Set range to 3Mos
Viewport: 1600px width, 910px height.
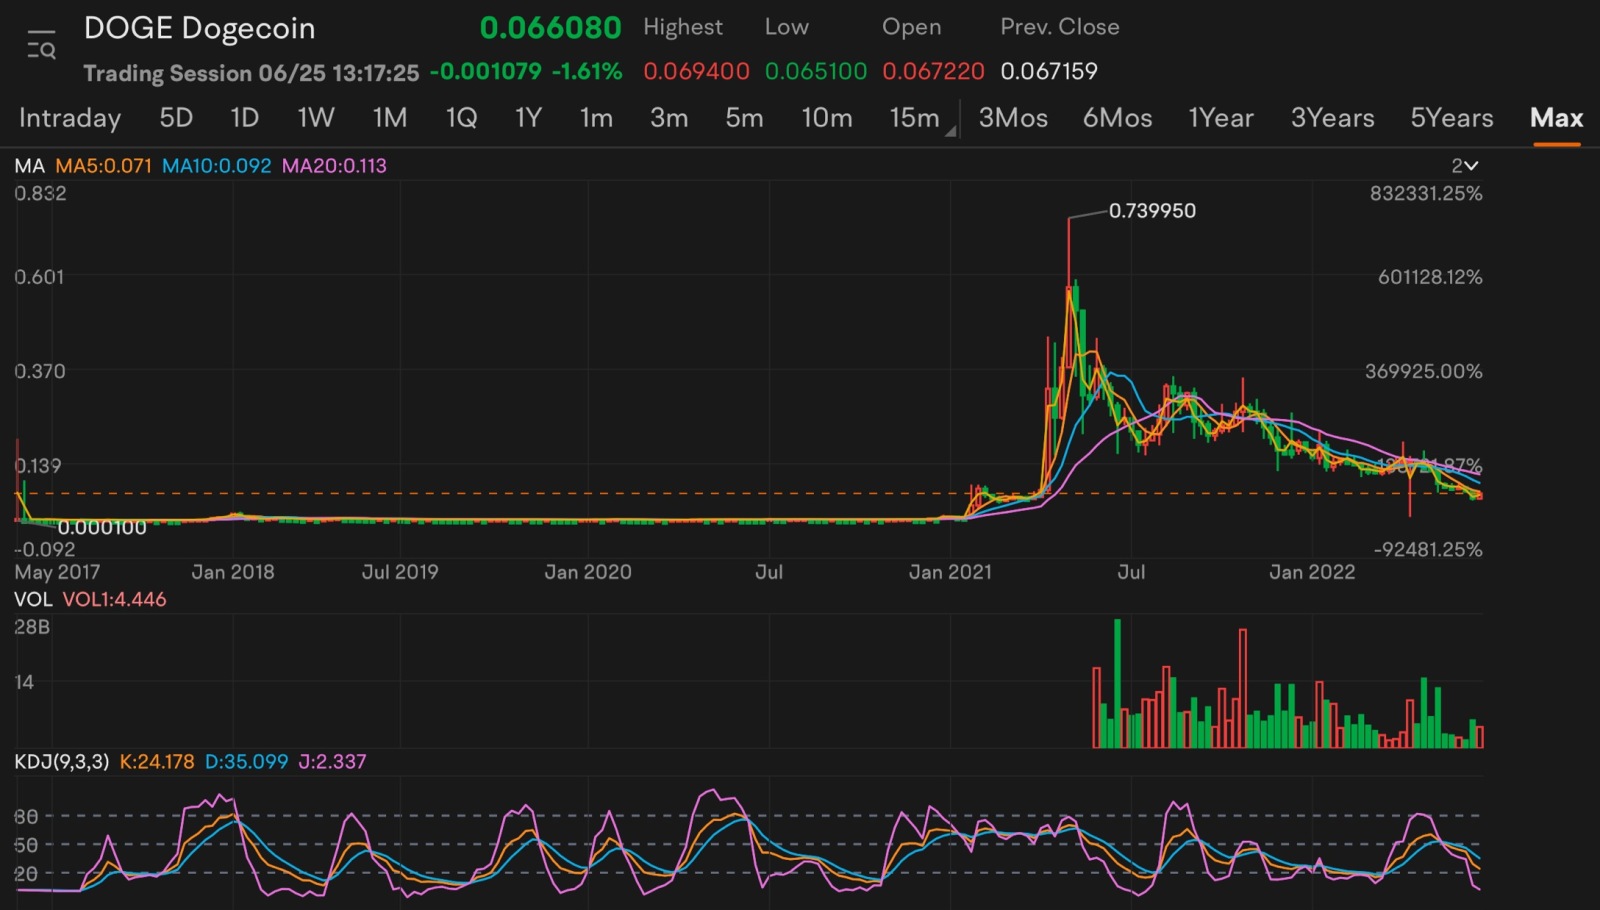click(1013, 118)
